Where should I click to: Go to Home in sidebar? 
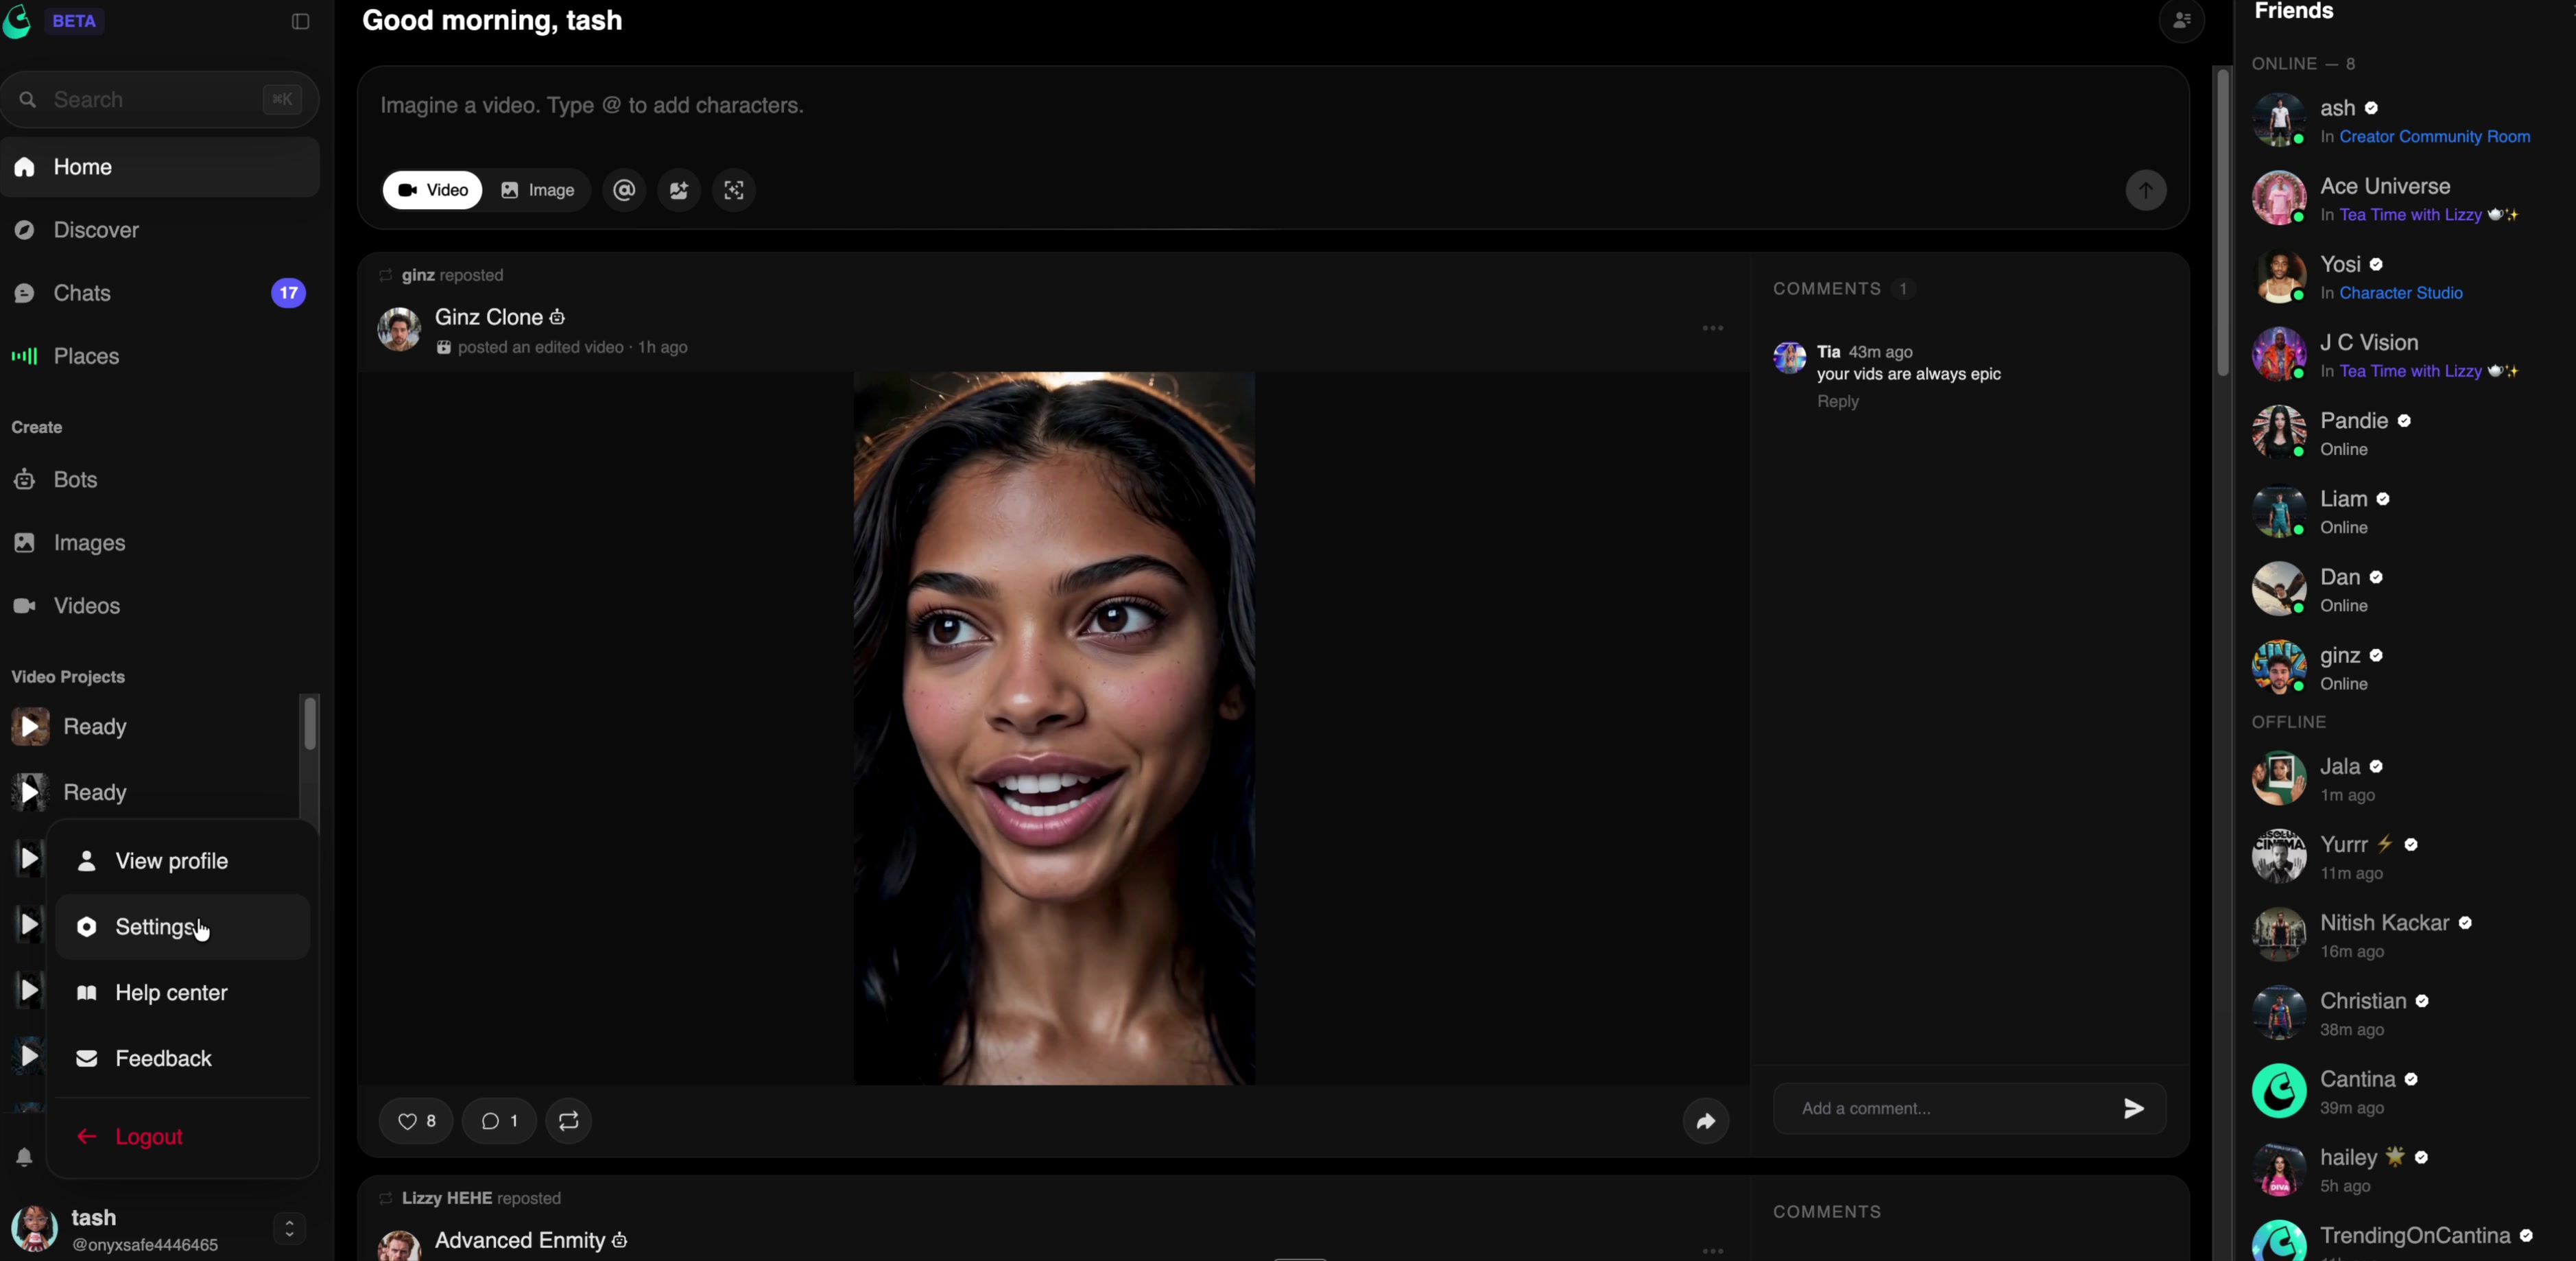point(160,167)
